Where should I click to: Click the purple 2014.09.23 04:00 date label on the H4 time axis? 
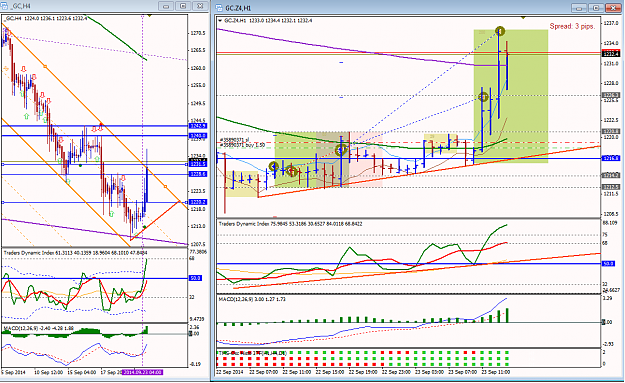coord(142,372)
